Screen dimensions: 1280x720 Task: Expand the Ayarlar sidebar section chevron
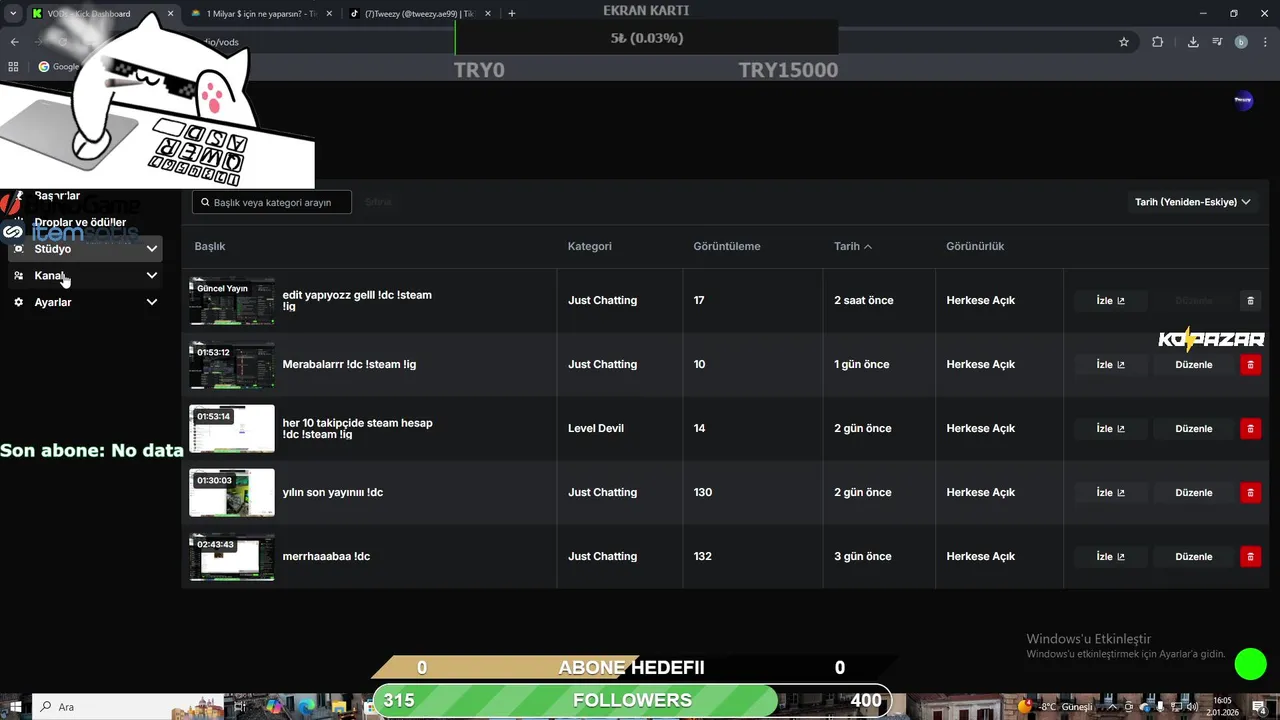[152, 302]
